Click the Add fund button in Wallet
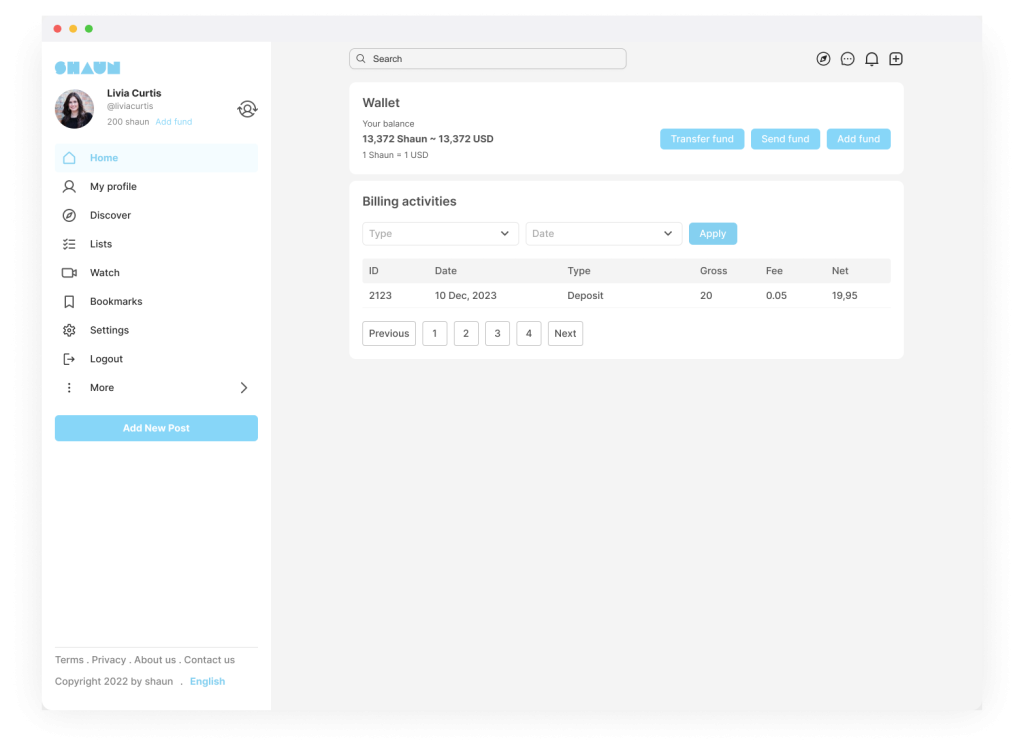 point(858,139)
